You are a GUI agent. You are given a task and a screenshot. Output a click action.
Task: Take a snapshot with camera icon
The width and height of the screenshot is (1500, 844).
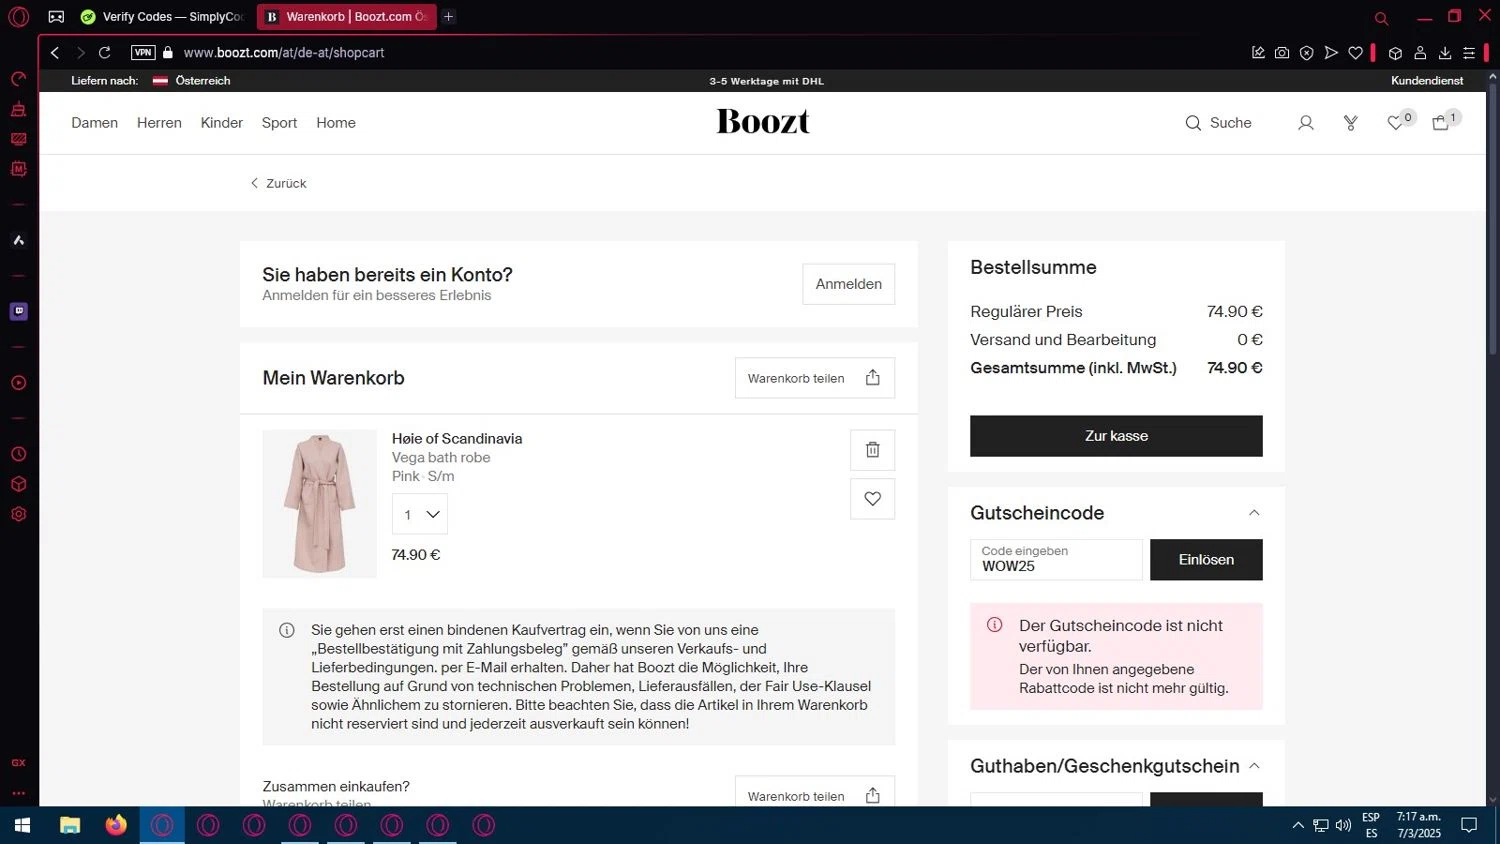[x=1282, y=53]
